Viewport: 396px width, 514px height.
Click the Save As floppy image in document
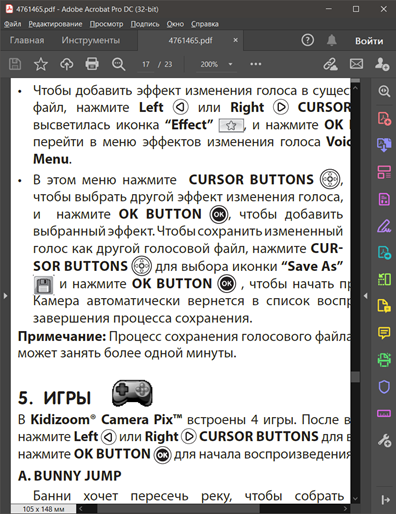pyautogui.click(x=43, y=285)
